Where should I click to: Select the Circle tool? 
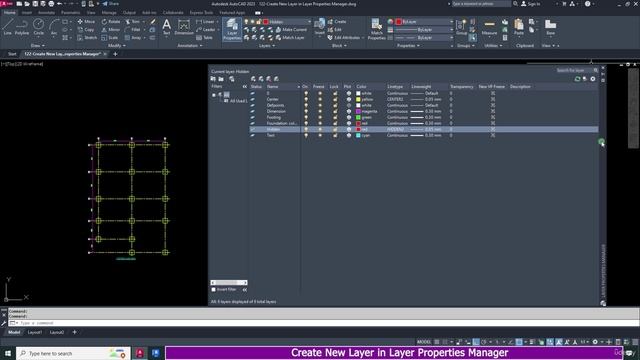coord(38,27)
